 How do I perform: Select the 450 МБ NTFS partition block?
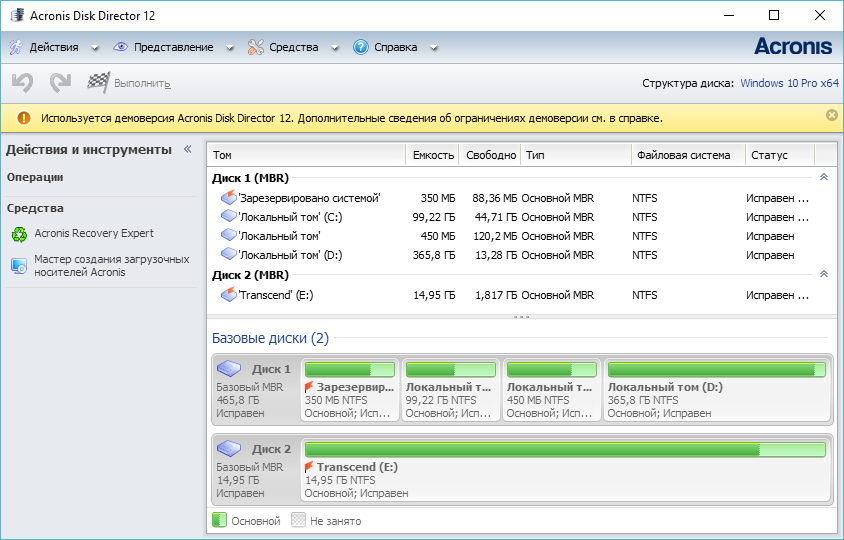click(552, 390)
